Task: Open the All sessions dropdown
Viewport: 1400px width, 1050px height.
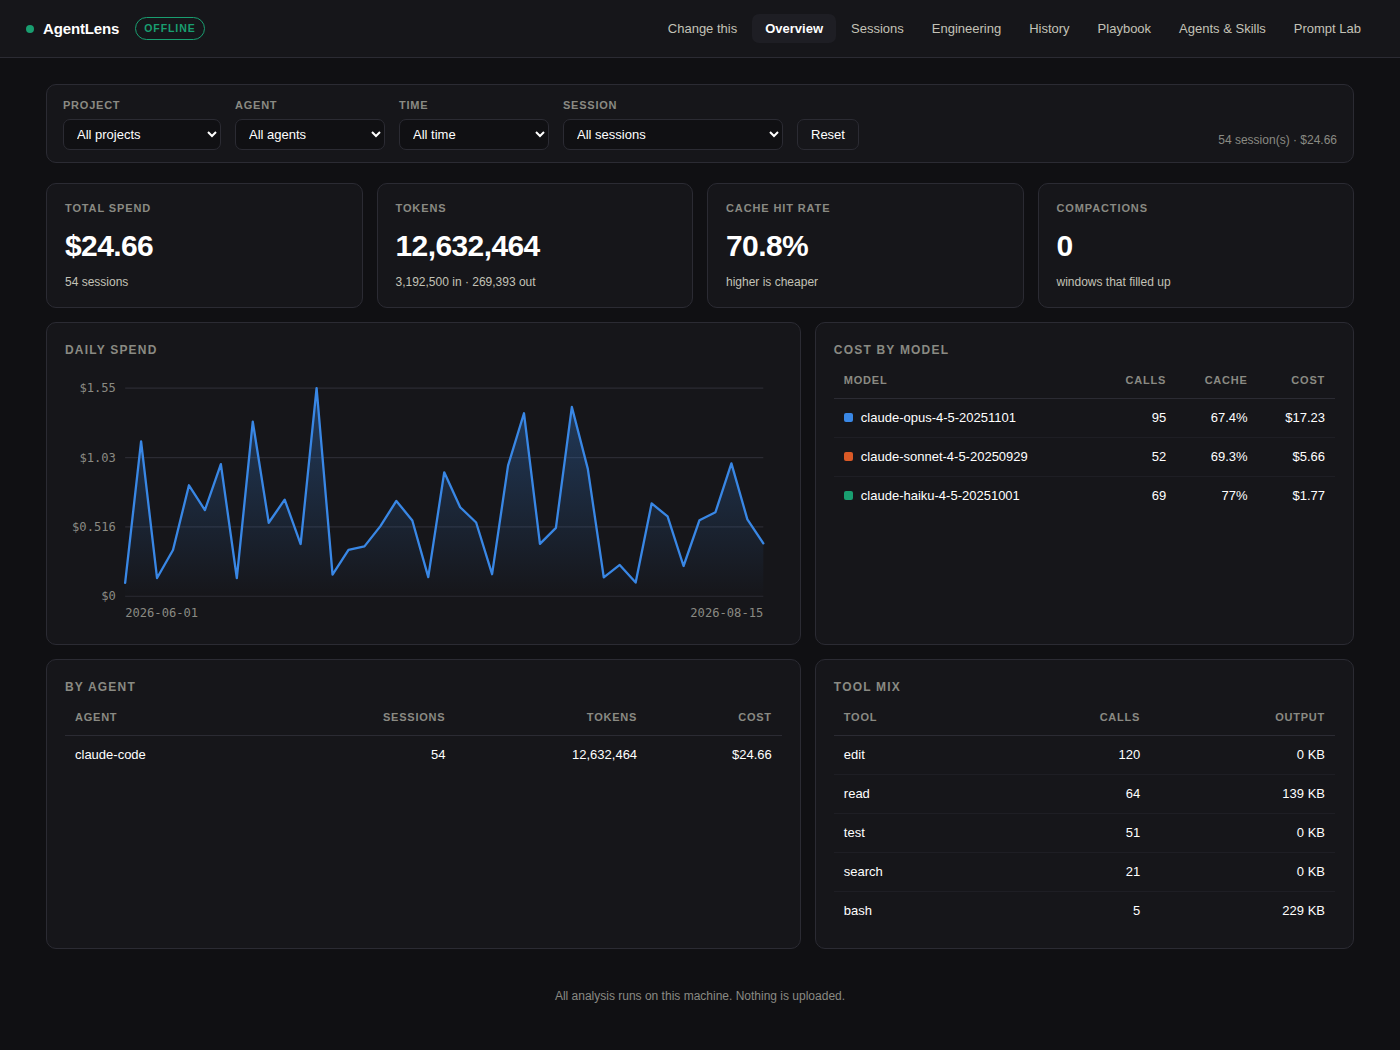Action: [673, 135]
